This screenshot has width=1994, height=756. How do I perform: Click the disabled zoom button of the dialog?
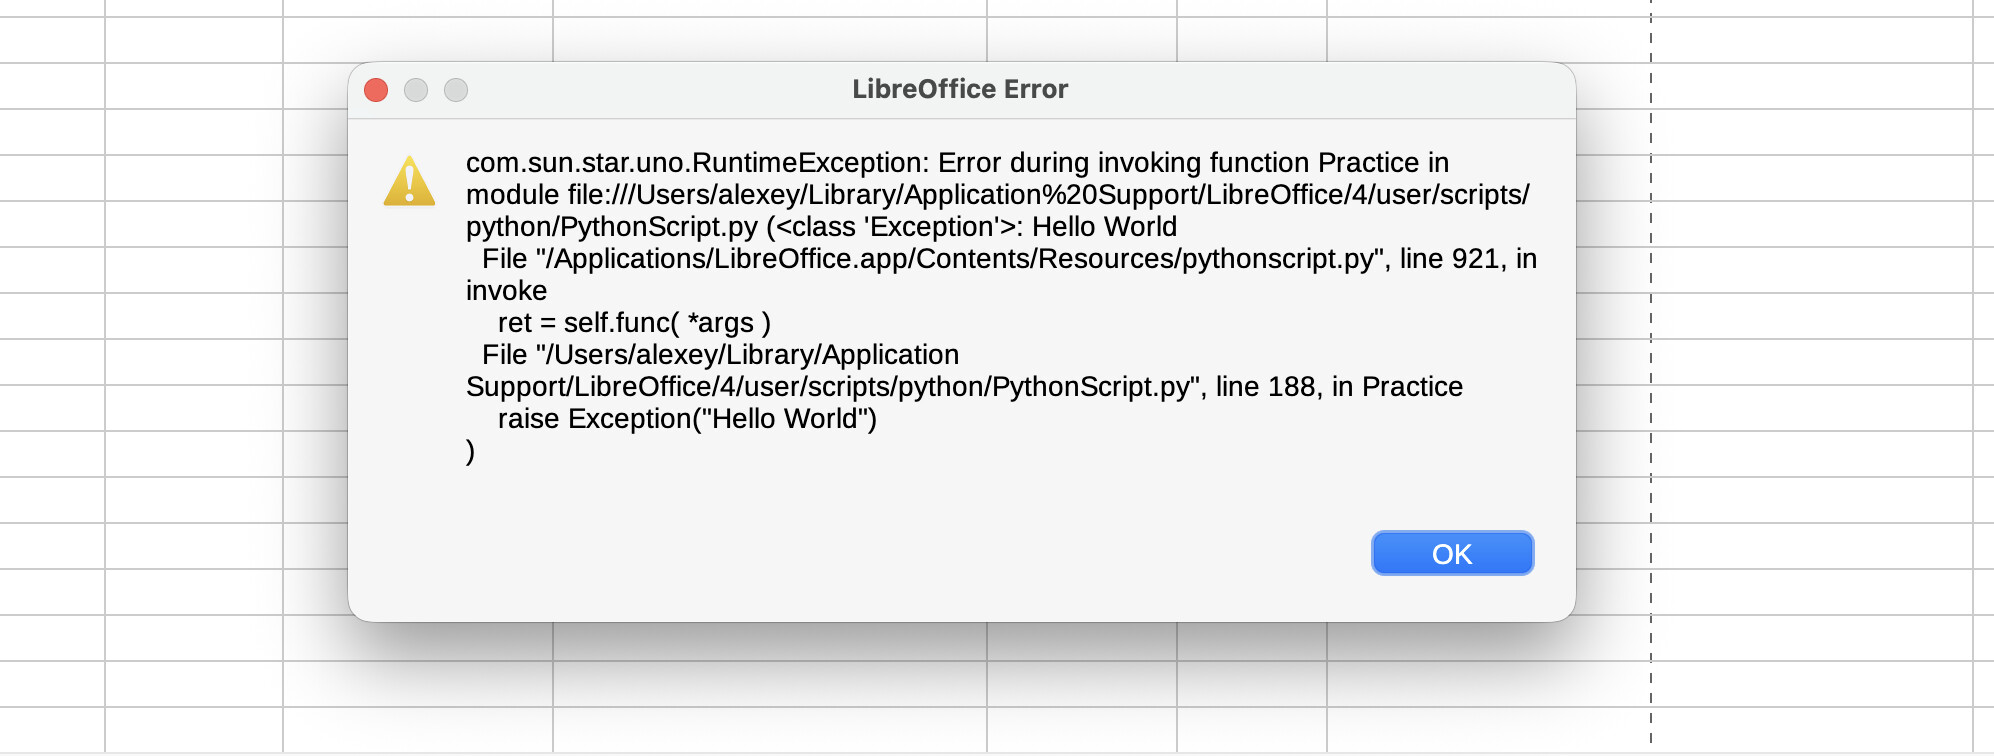[x=456, y=90]
